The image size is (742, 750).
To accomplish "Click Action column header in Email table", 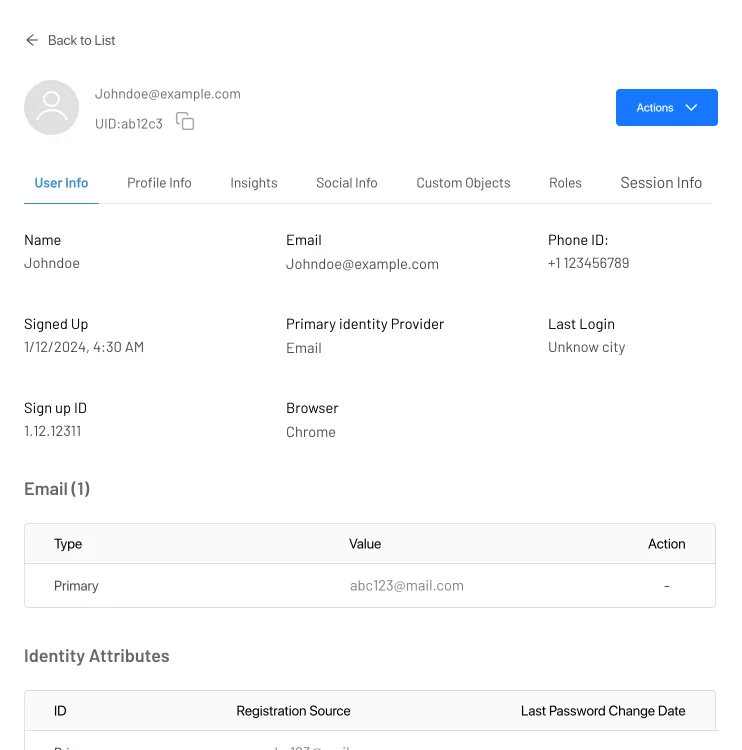I will 666,544.
